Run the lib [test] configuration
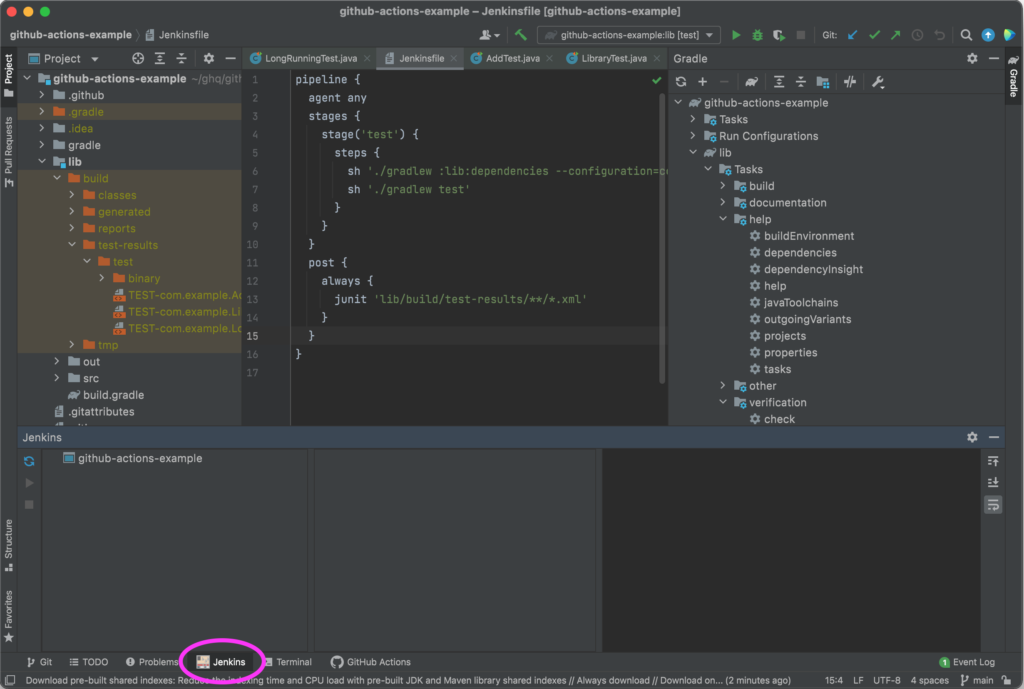The width and height of the screenshot is (1024, 689). 736,35
